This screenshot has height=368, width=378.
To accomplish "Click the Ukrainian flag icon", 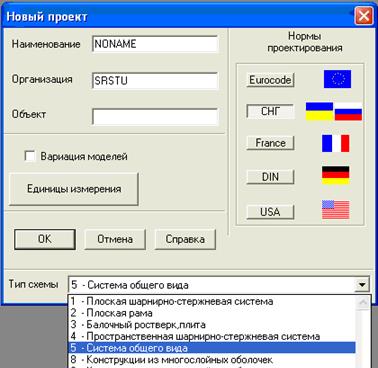I will 319,111.
